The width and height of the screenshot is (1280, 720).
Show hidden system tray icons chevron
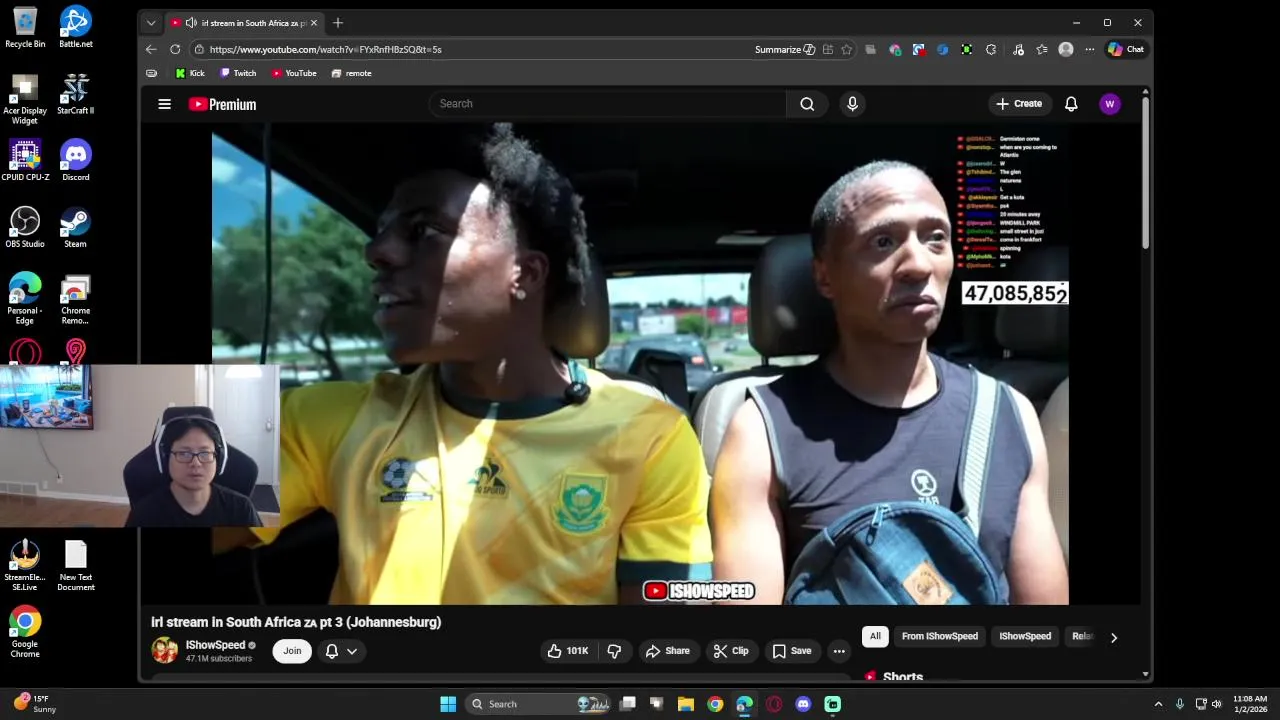1158,704
